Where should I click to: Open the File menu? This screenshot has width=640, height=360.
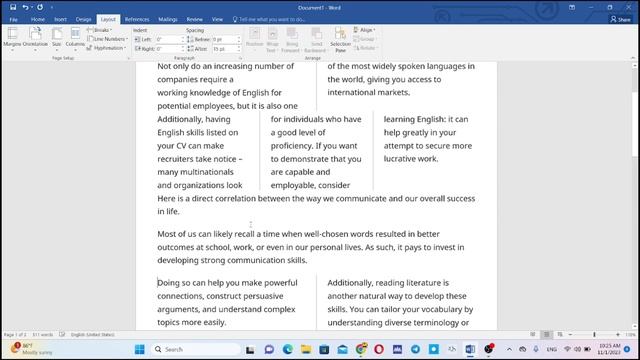(x=13, y=19)
